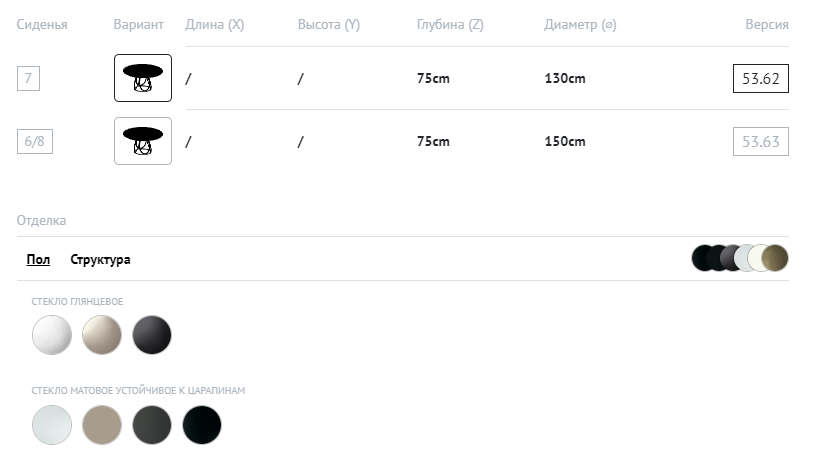822x456 pixels.
Task: Click the bronze circle in finish preview
Action: point(775,258)
